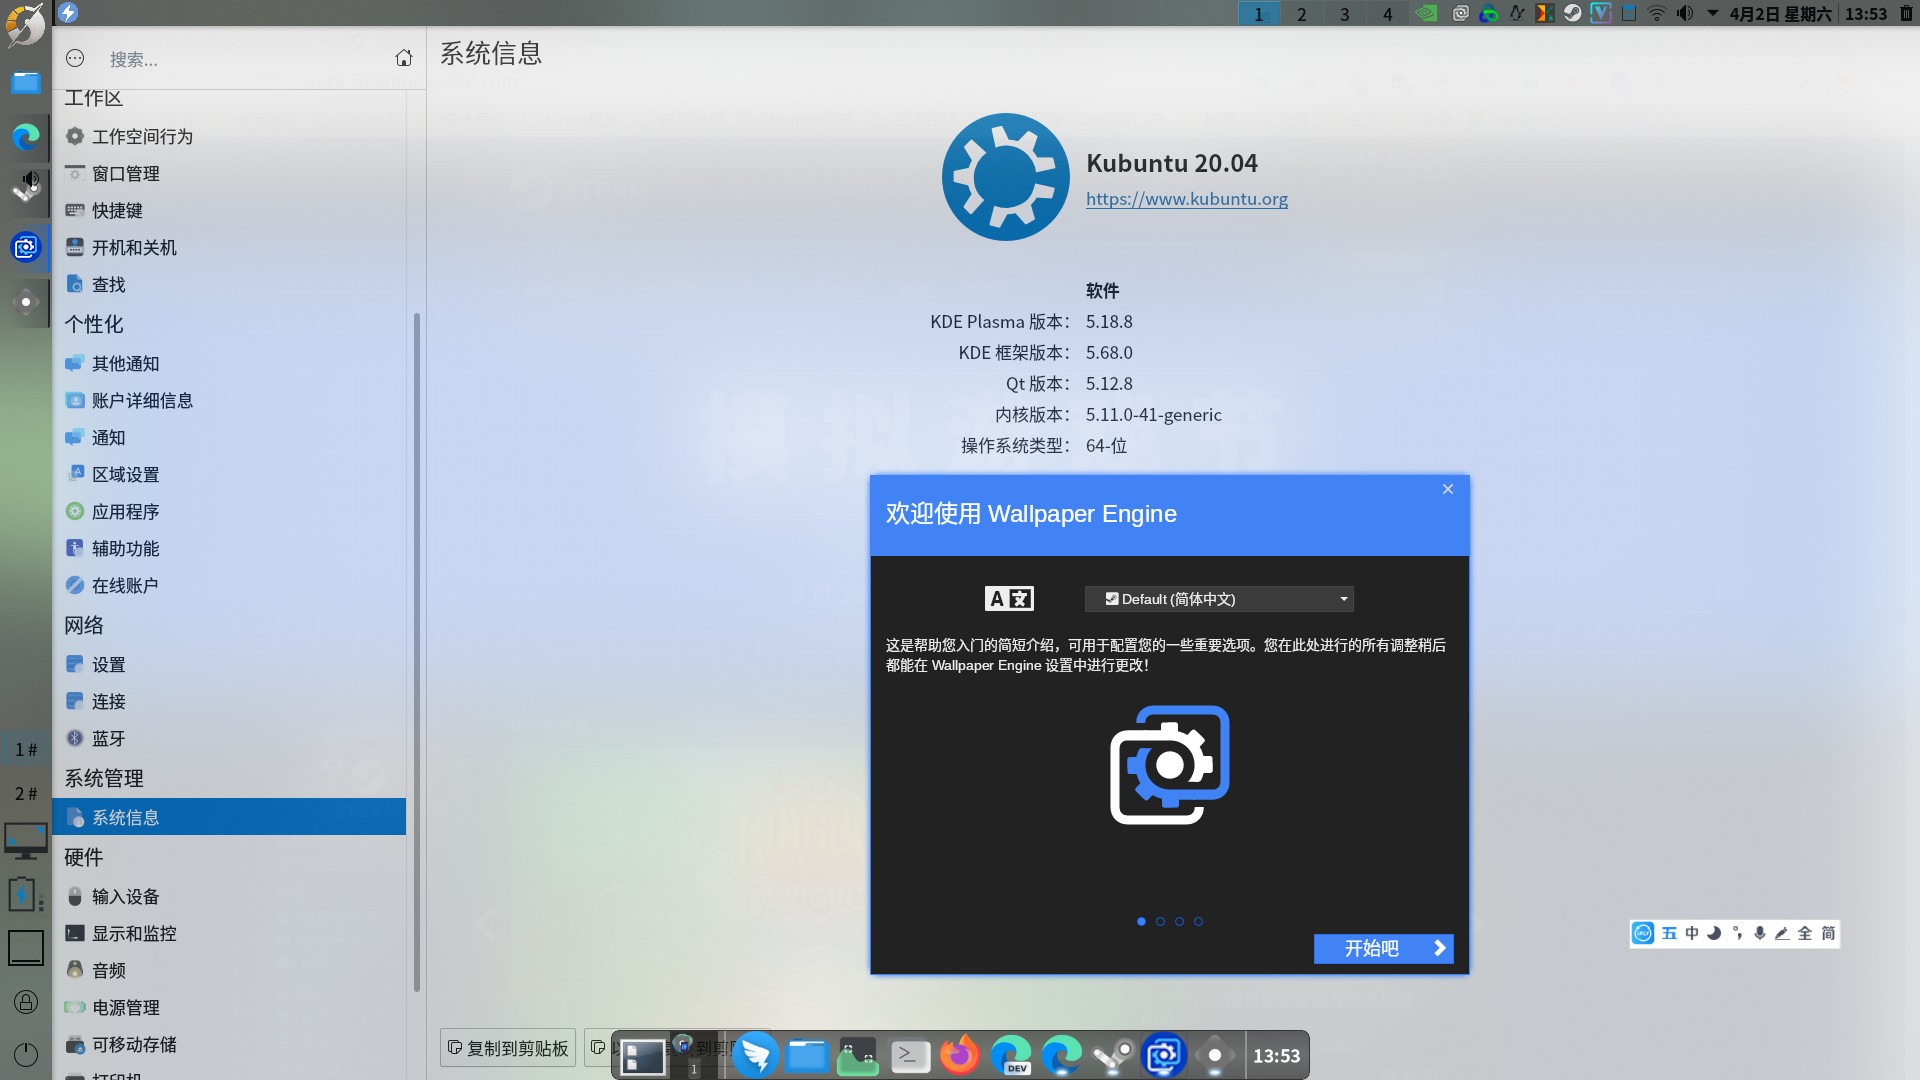
Task: Open Edge DEV in the bottom dock
Action: pos(1012,1055)
